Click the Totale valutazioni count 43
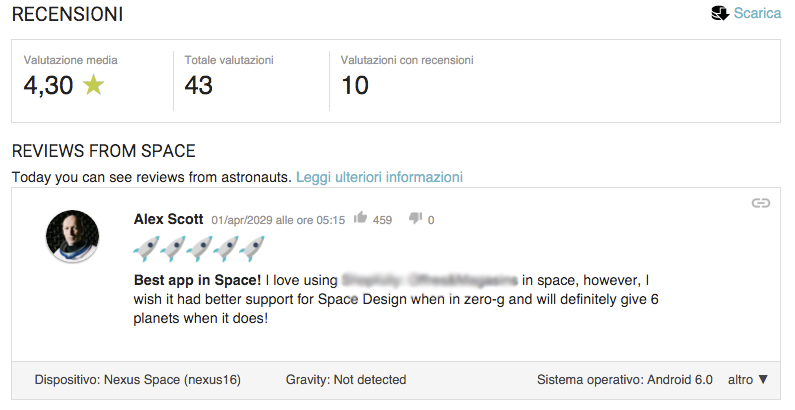The height and width of the screenshot is (410, 795). [199, 86]
